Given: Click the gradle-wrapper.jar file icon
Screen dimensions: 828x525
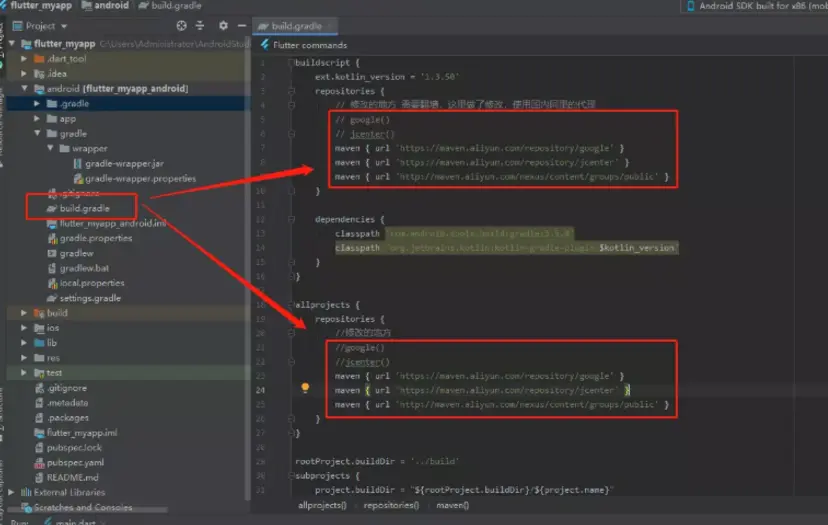Looking at the screenshot, I should tap(78, 164).
